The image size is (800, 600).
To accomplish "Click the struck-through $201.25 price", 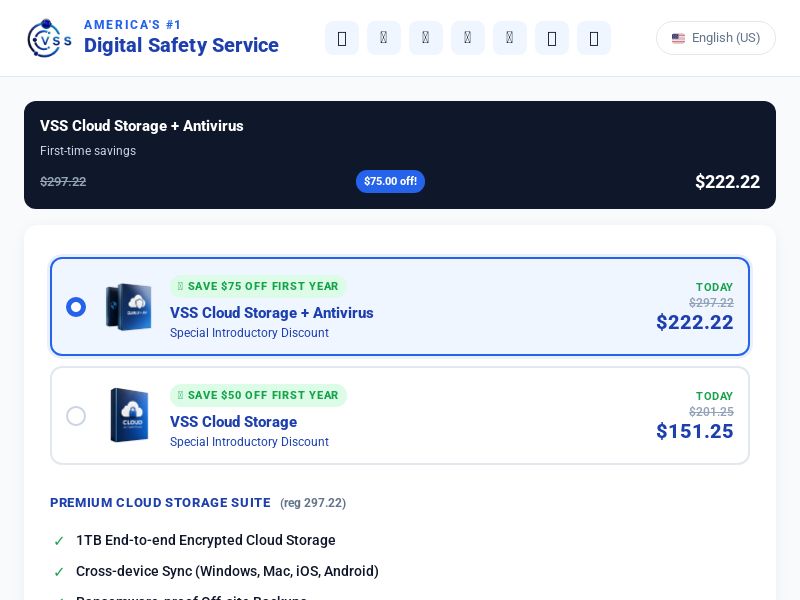I will tap(711, 412).
